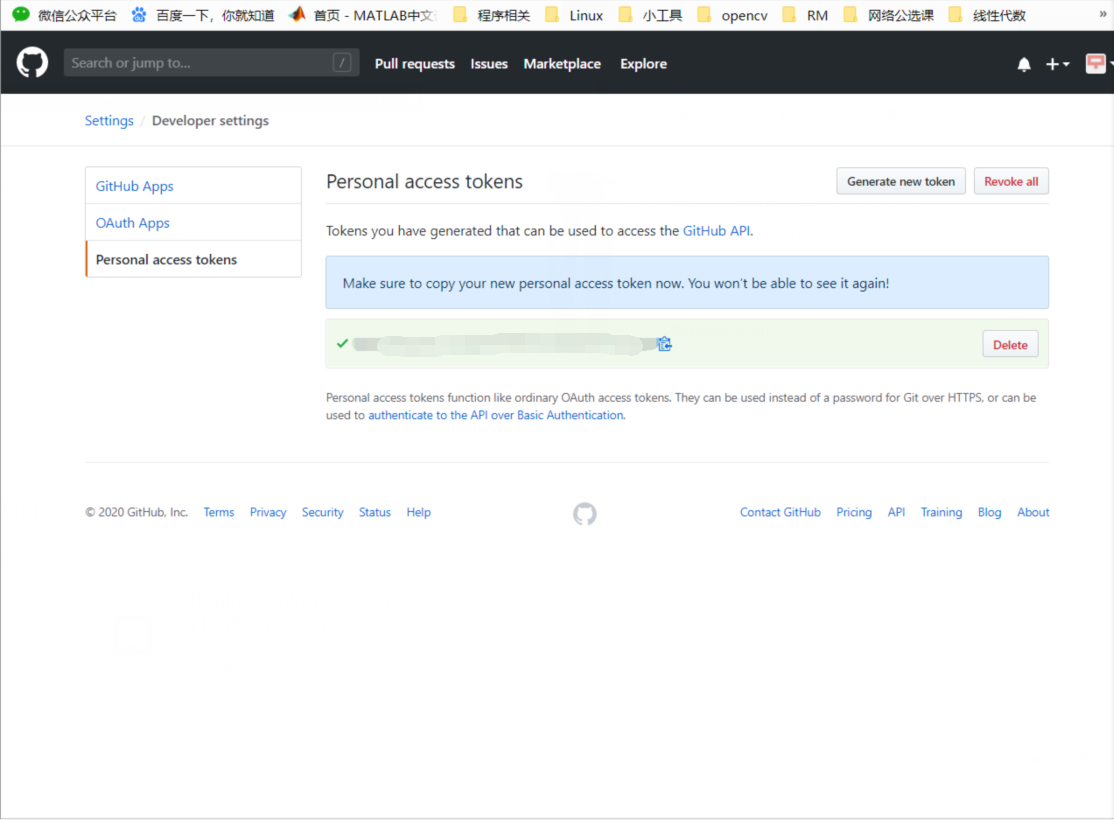
Task: Click the slash shortcut icon in search
Action: [x=342, y=63]
